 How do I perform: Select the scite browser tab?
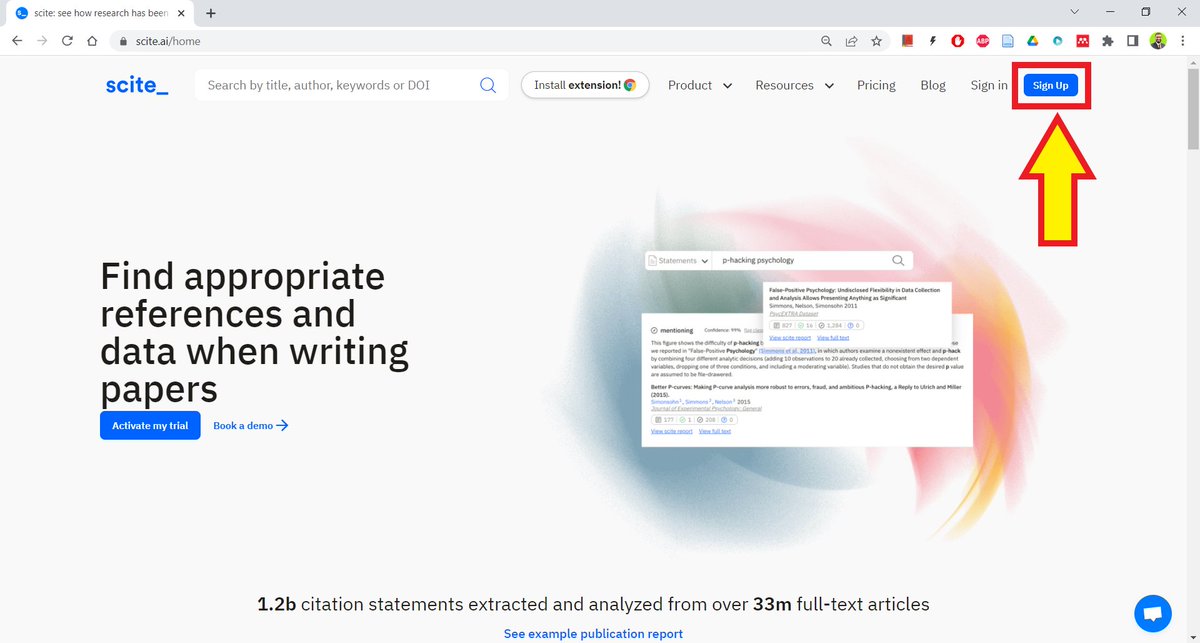click(x=98, y=13)
